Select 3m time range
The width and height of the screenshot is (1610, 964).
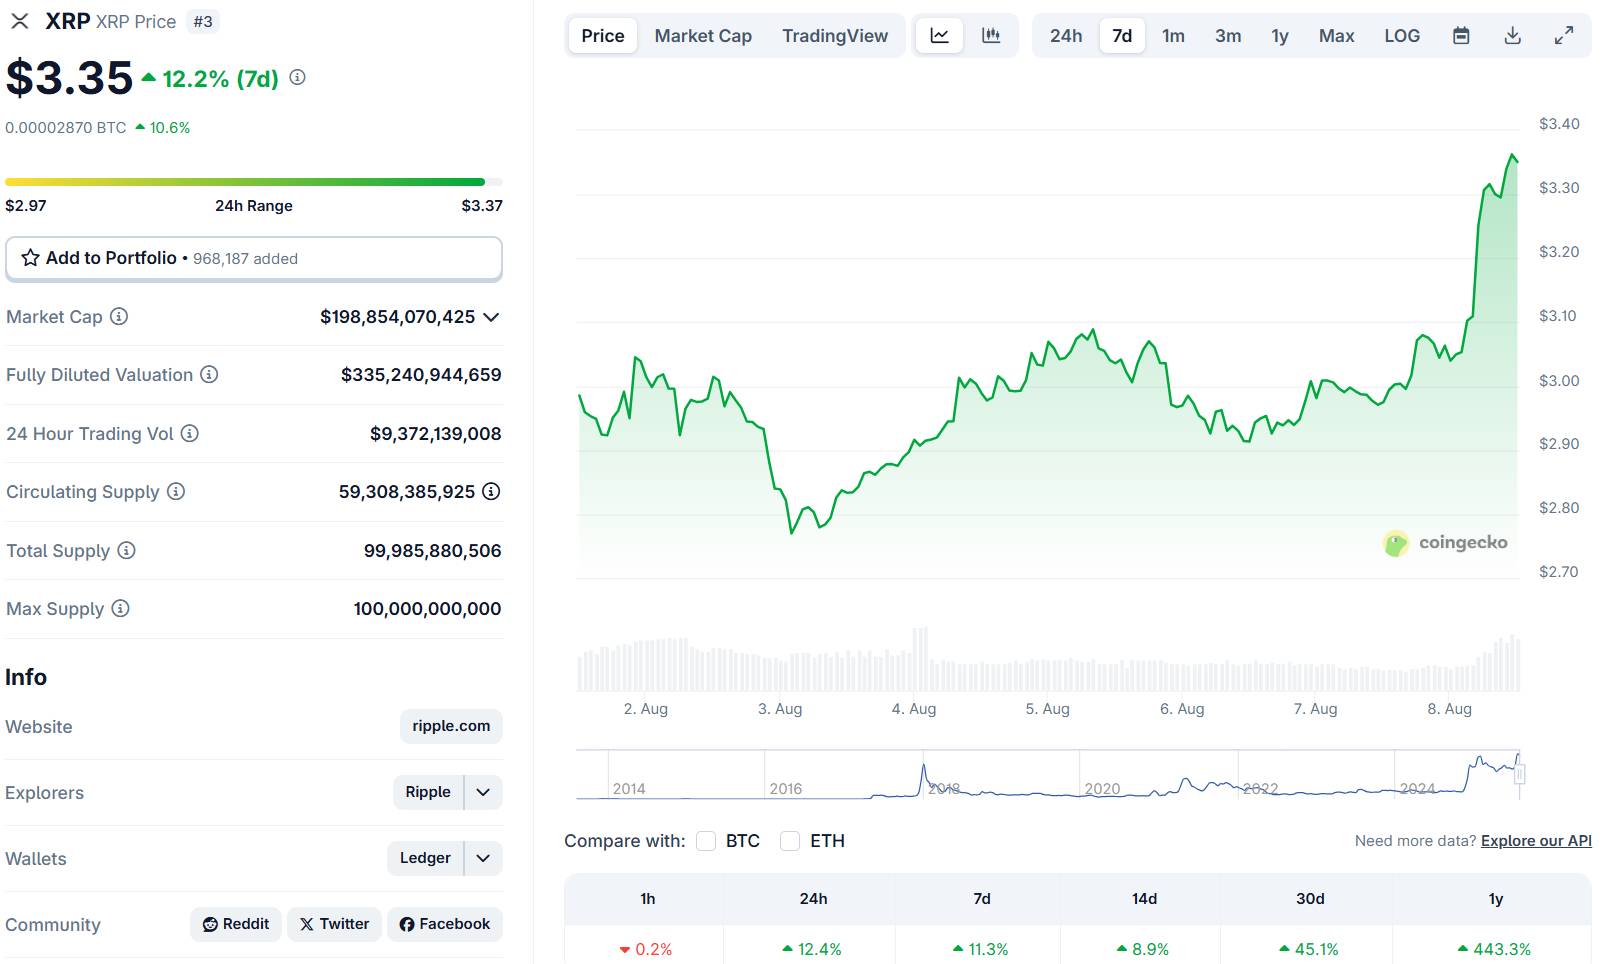click(x=1228, y=36)
